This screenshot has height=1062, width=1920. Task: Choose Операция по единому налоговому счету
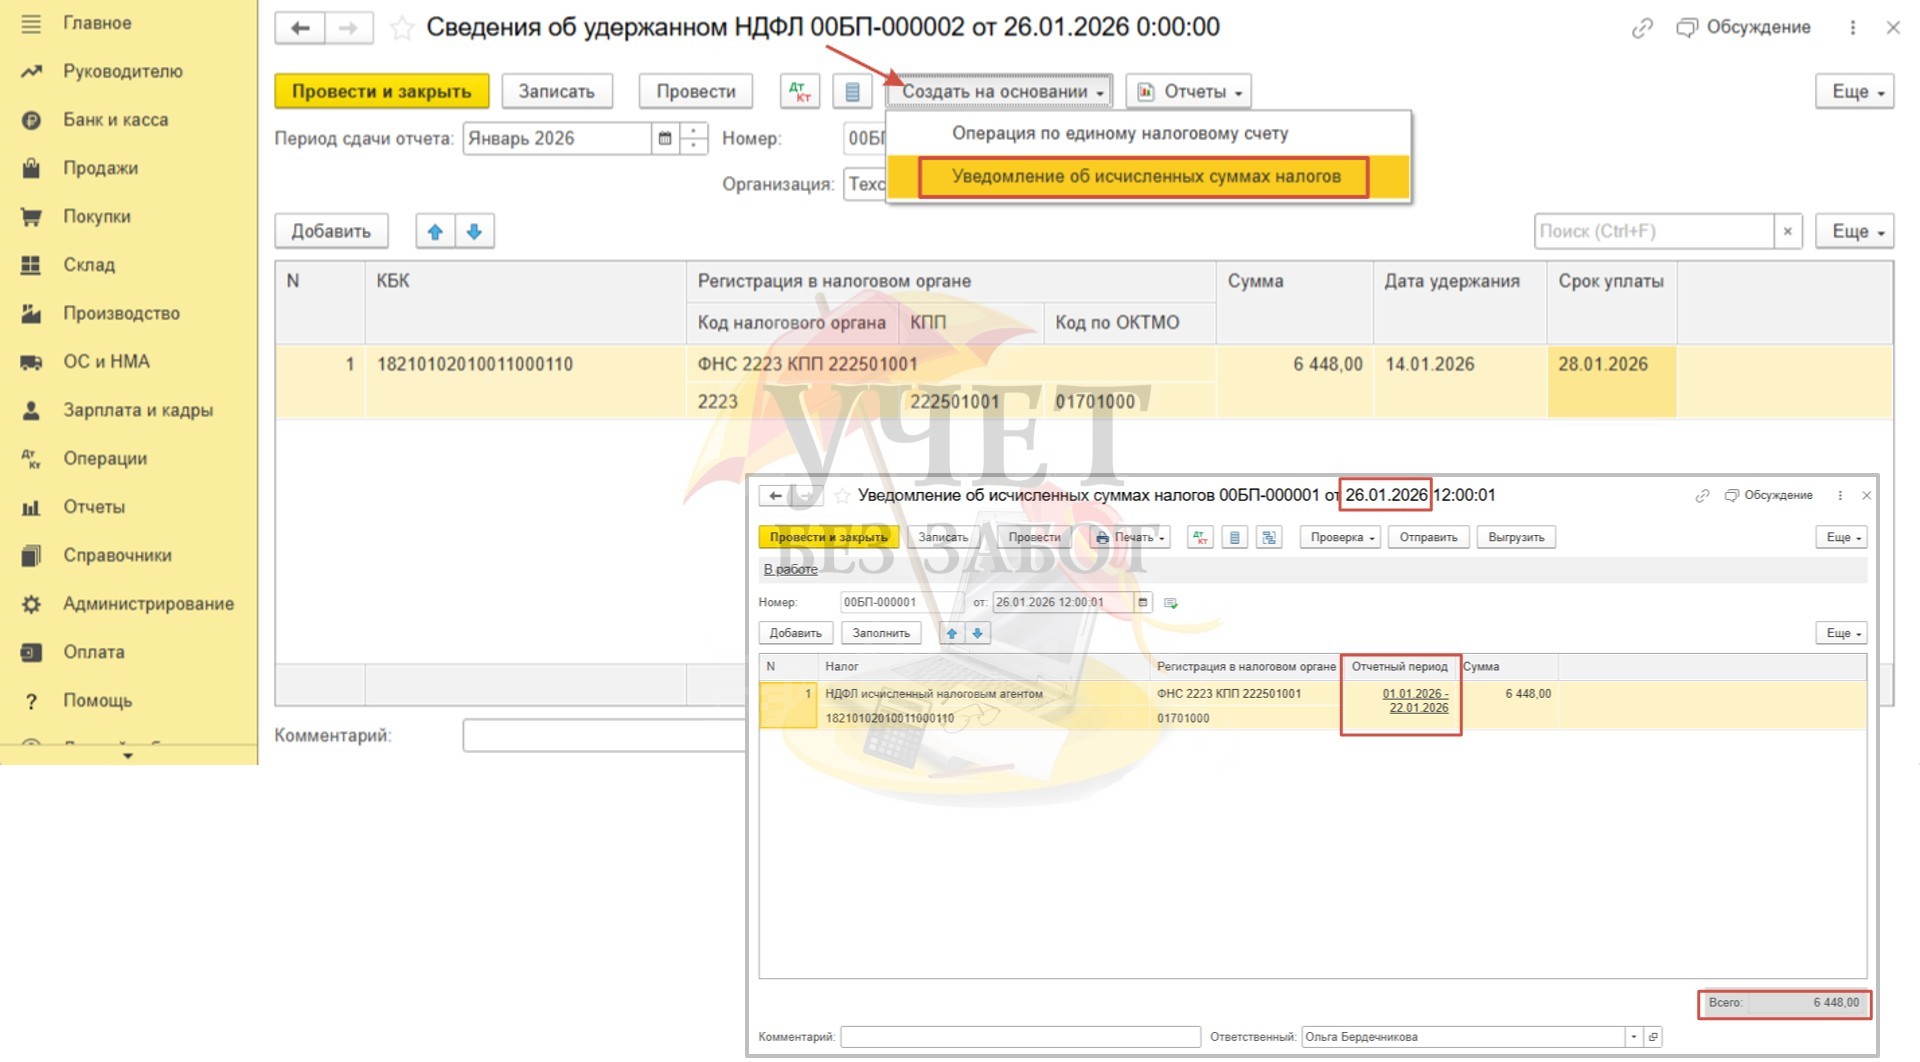[x=1119, y=133]
